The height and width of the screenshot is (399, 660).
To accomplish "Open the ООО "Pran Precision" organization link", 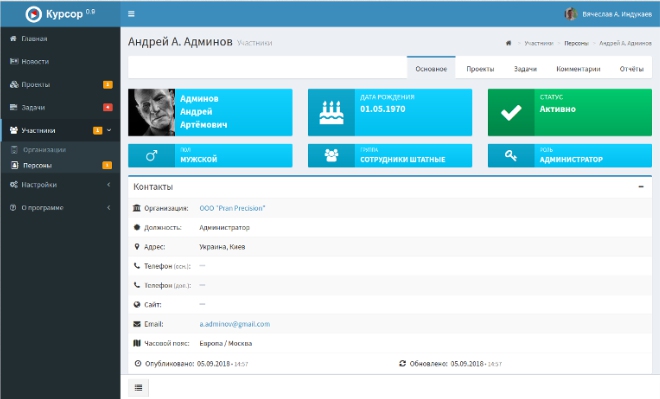I will coord(232,208).
